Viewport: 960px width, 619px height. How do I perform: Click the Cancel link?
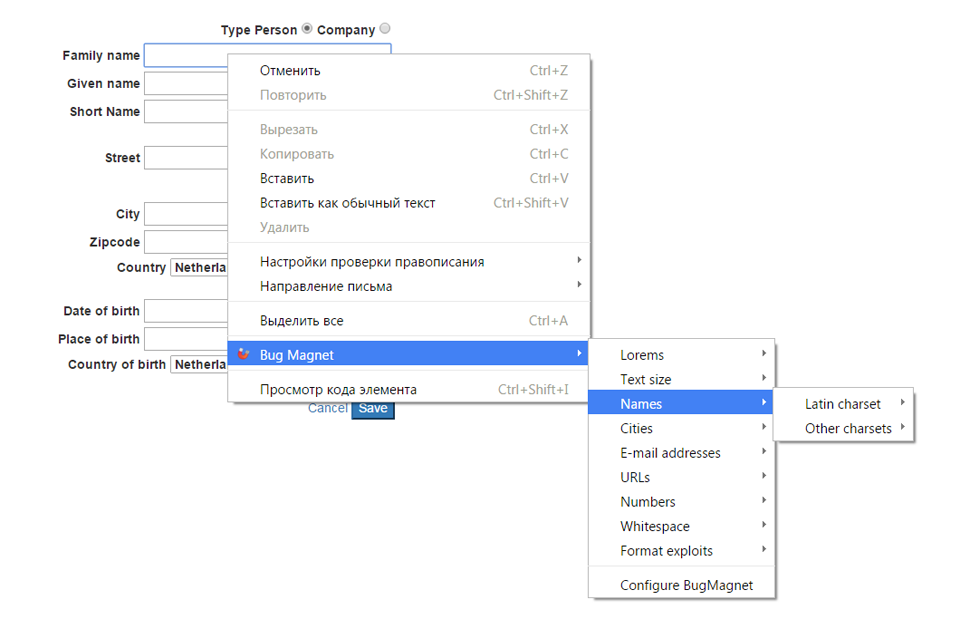(x=327, y=408)
